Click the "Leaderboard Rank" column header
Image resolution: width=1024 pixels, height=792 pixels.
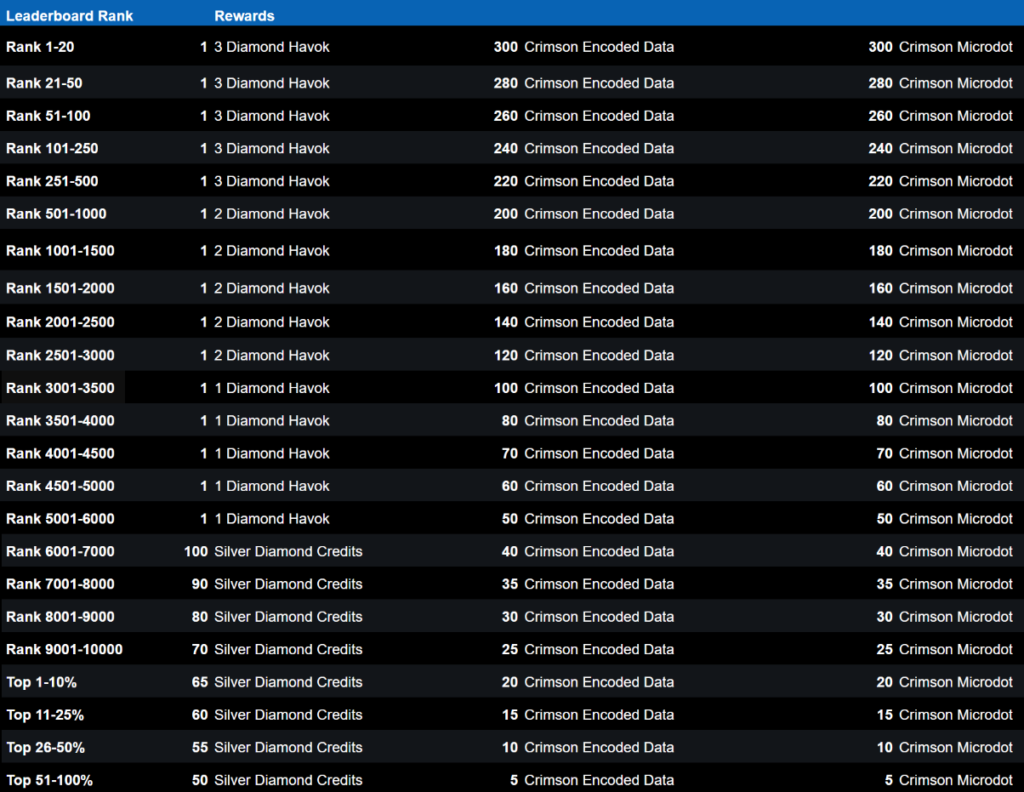coord(69,16)
